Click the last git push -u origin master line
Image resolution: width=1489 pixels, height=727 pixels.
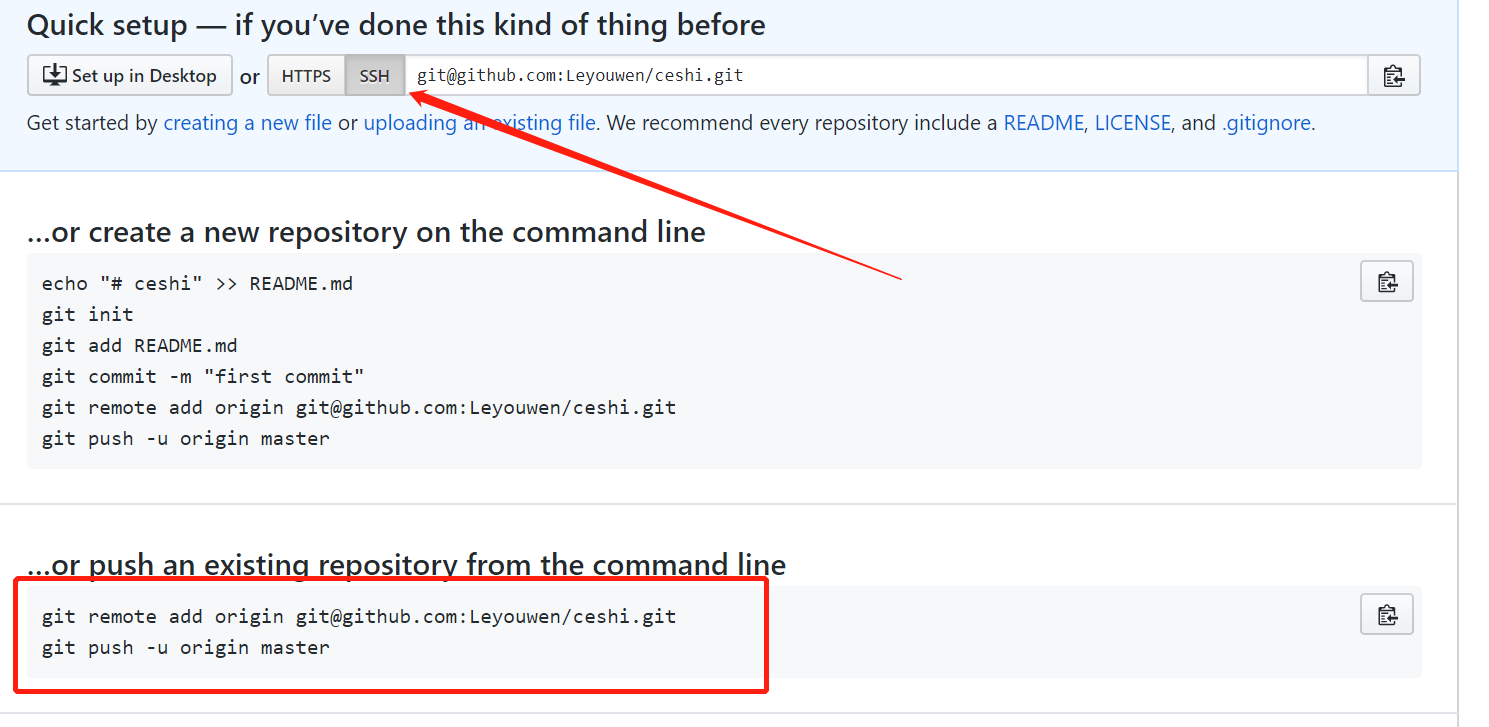[x=186, y=648]
